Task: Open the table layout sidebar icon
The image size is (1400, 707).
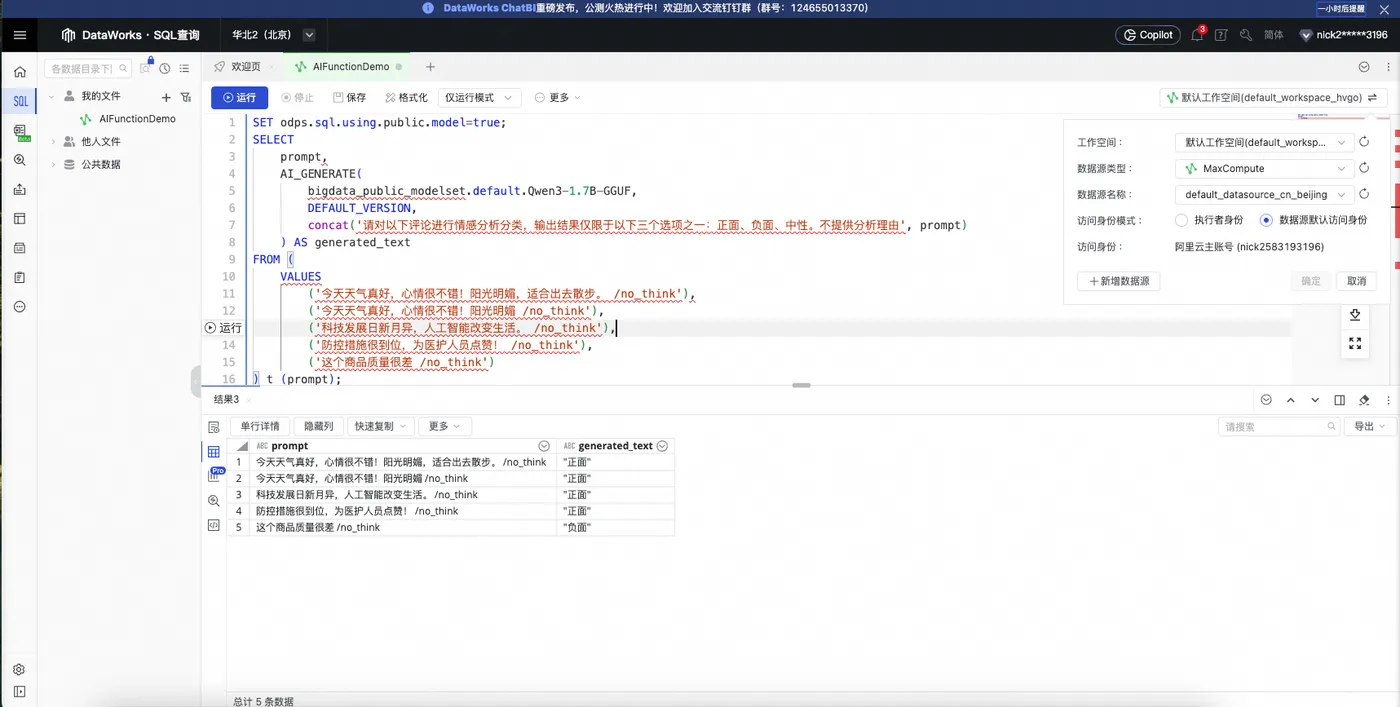Action: (20, 218)
